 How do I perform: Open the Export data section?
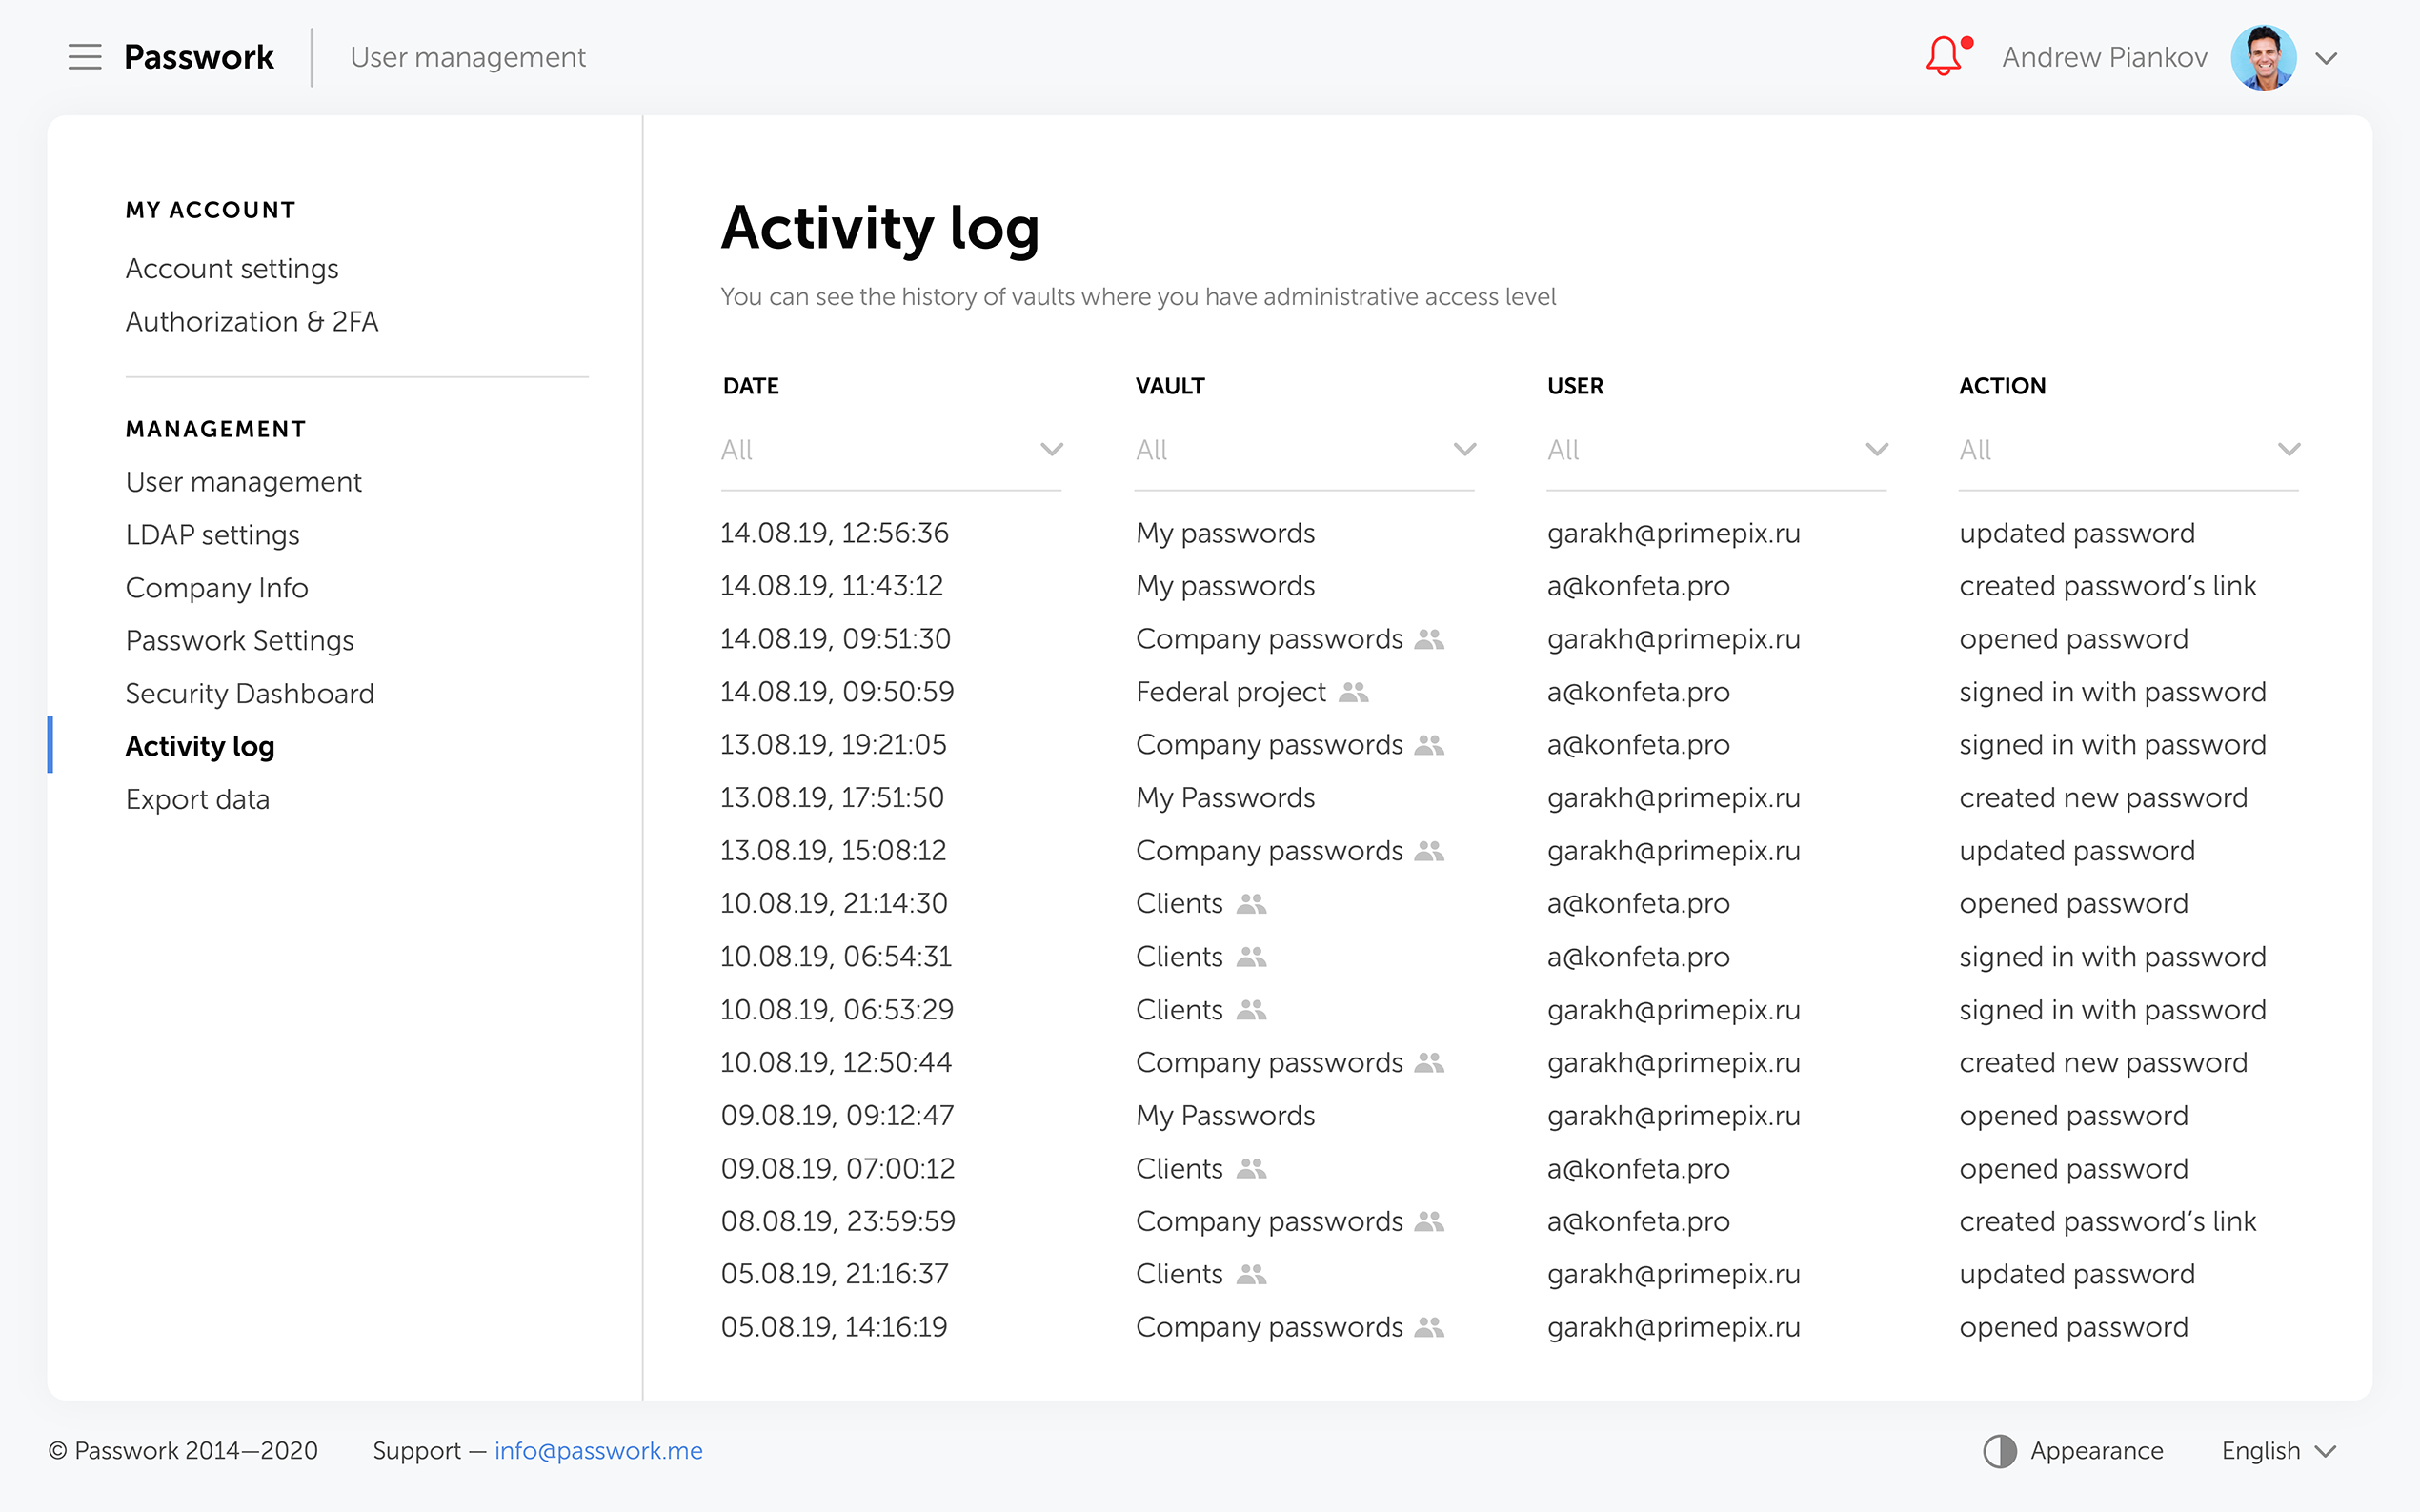point(197,799)
